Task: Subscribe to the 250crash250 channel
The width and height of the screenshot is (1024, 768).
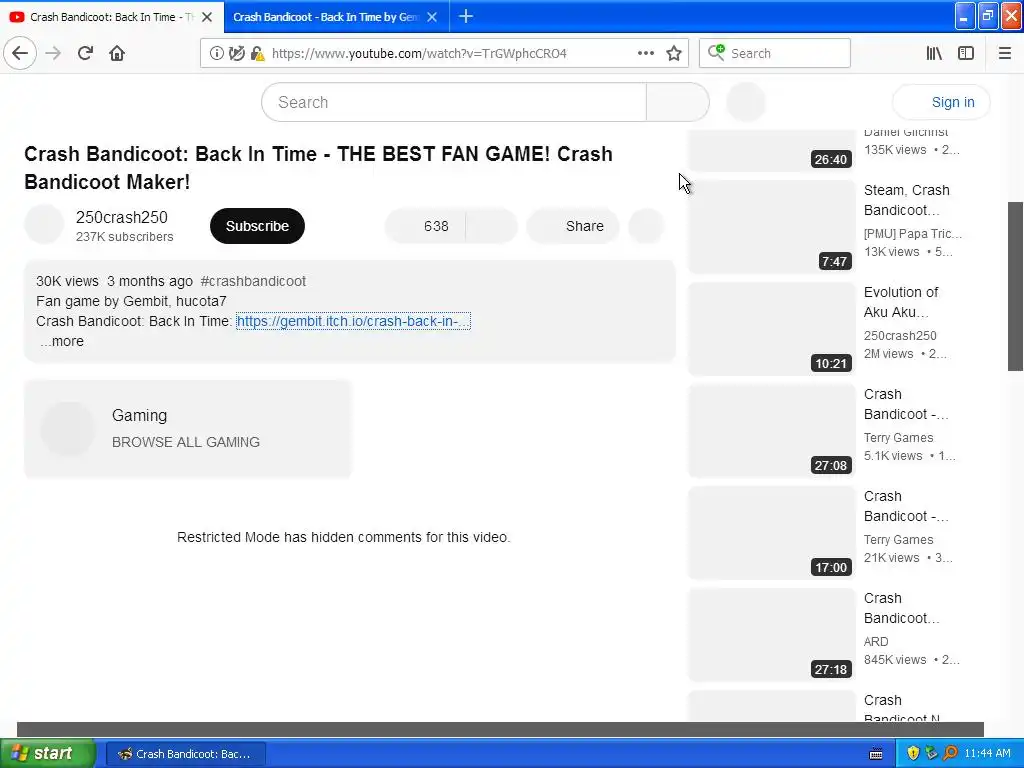Action: click(x=257, y=226)
